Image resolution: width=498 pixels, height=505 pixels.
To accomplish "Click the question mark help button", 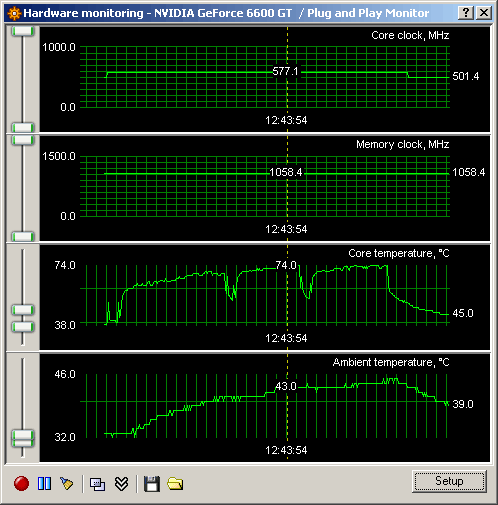I will (x=466, y=13).
